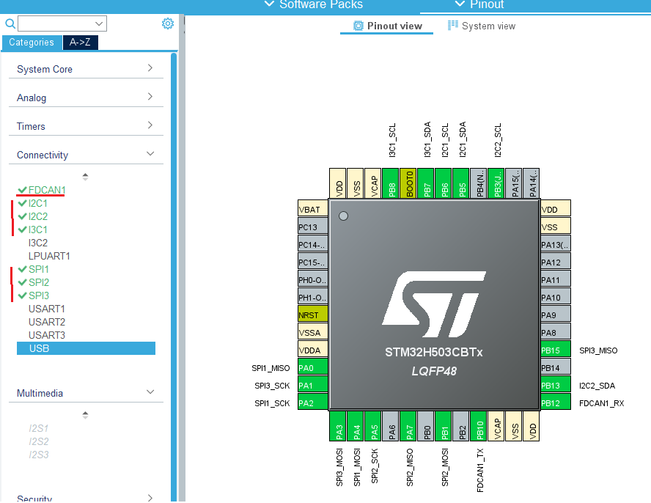Image resolution: width=651 pixels, height=503 pixels.
Task: Expand the Timers category
Action: (x=86, y=126)
